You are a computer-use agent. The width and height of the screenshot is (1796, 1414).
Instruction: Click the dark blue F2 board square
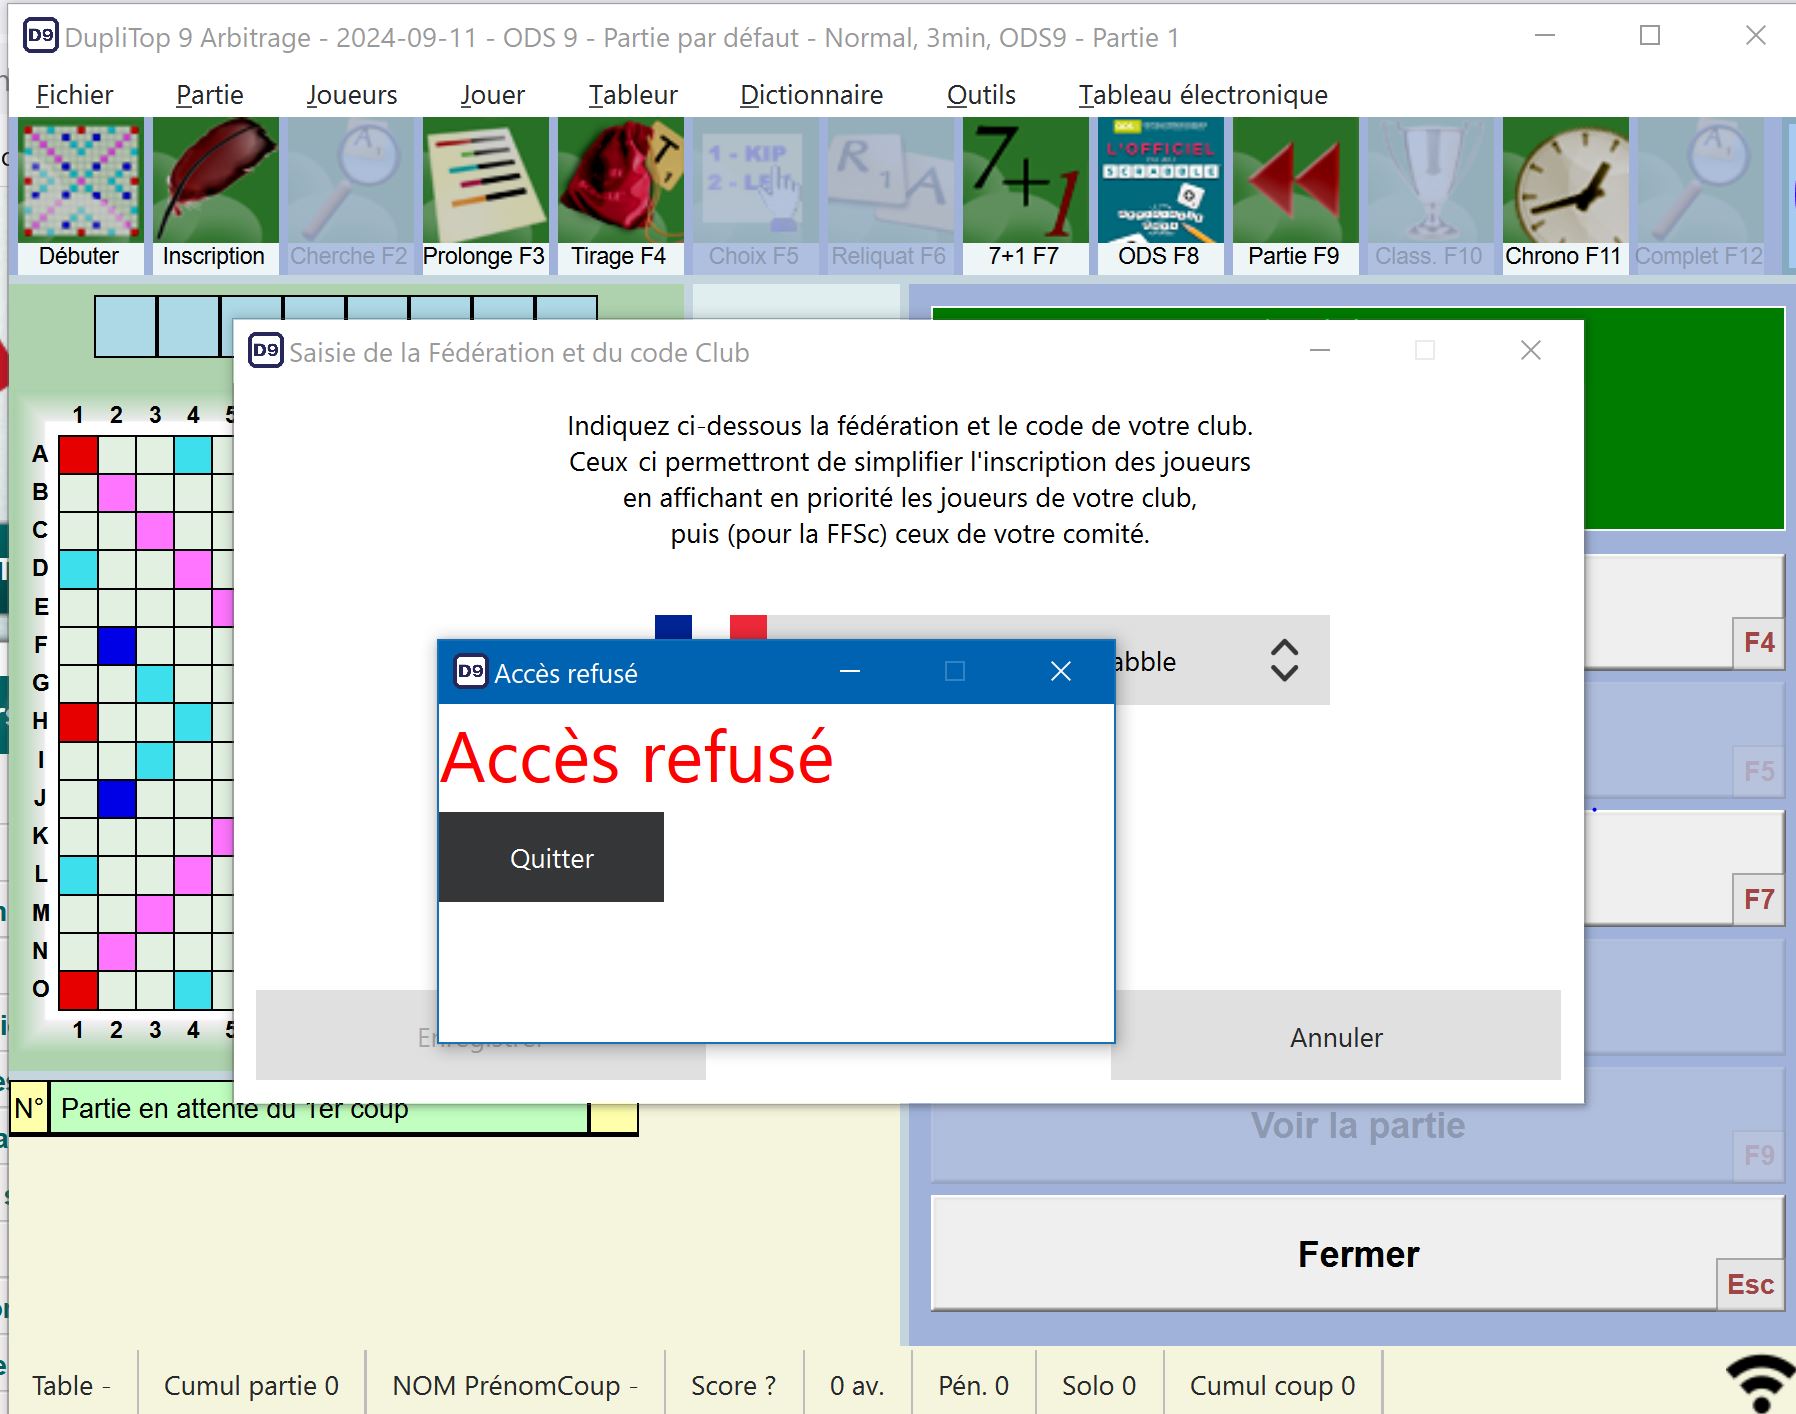click(x=117, y=645)
